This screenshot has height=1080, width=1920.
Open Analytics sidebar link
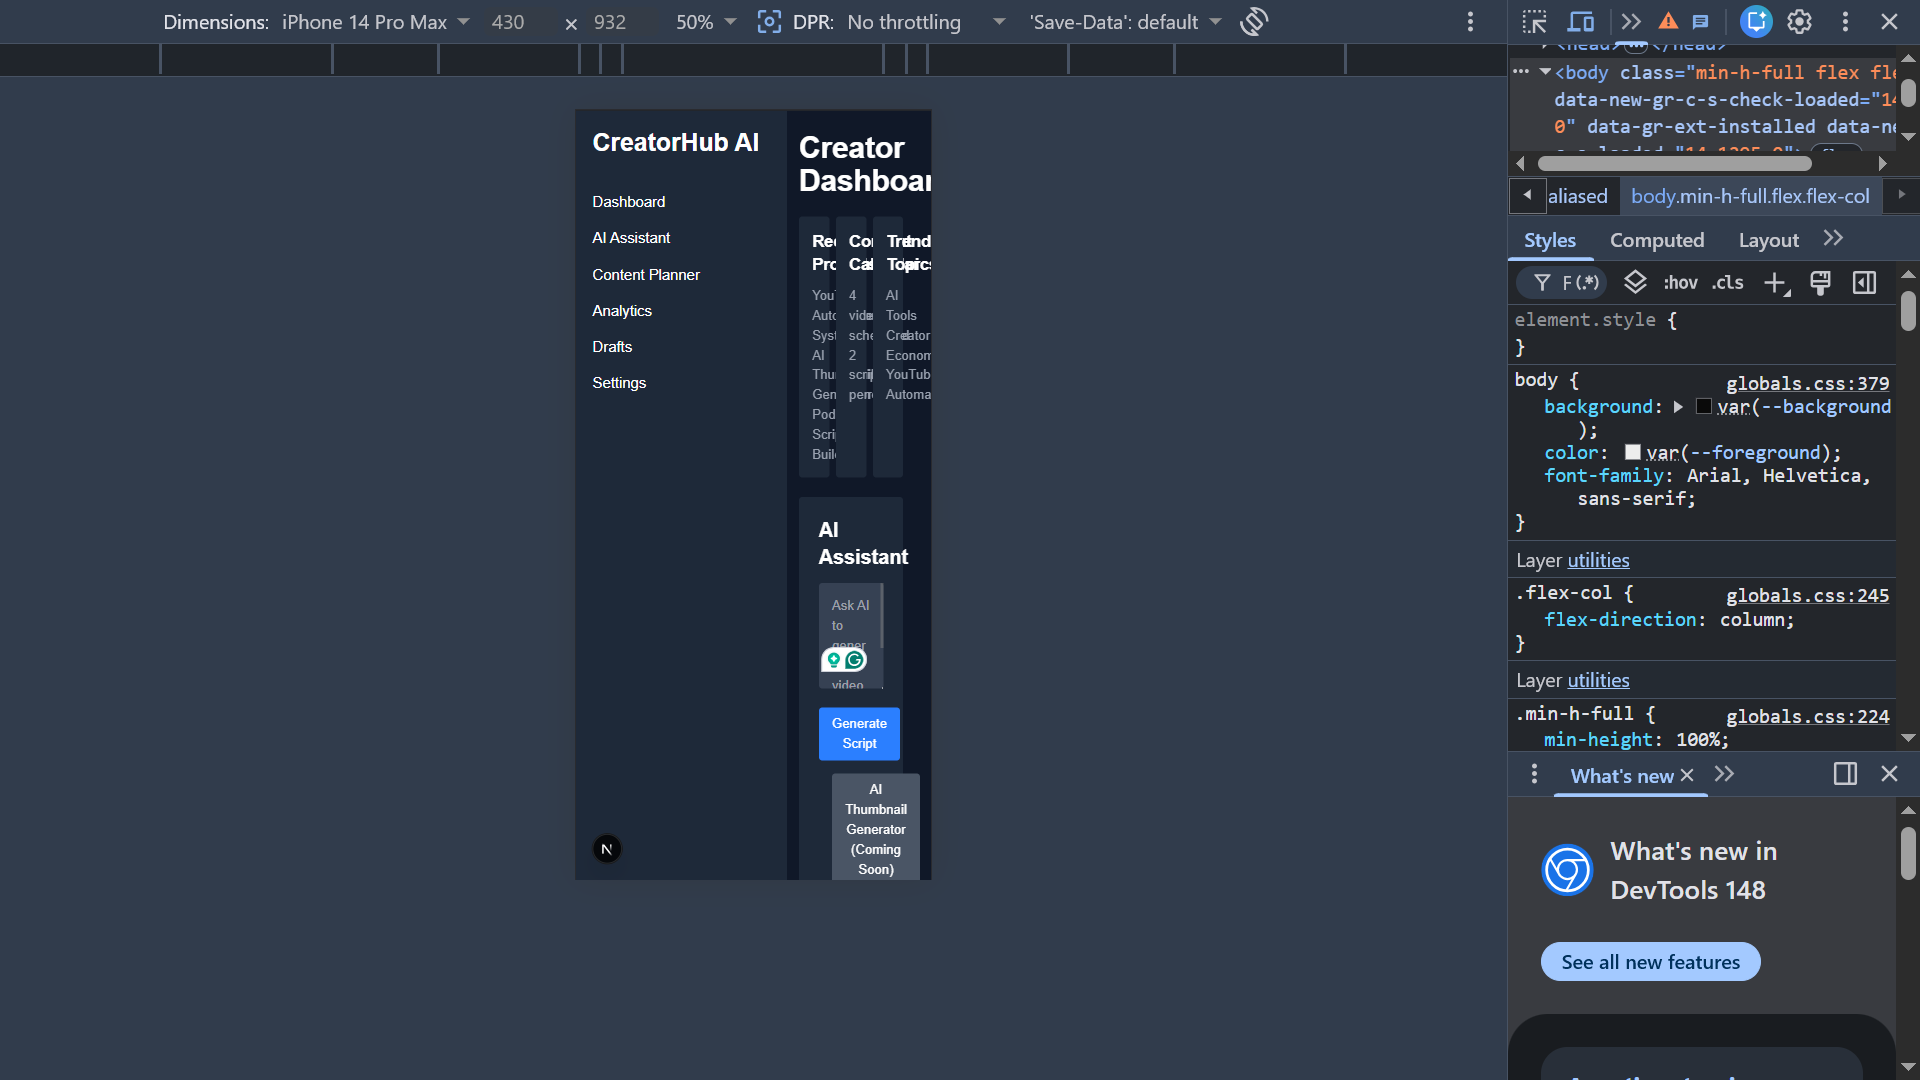click(621, 311)
